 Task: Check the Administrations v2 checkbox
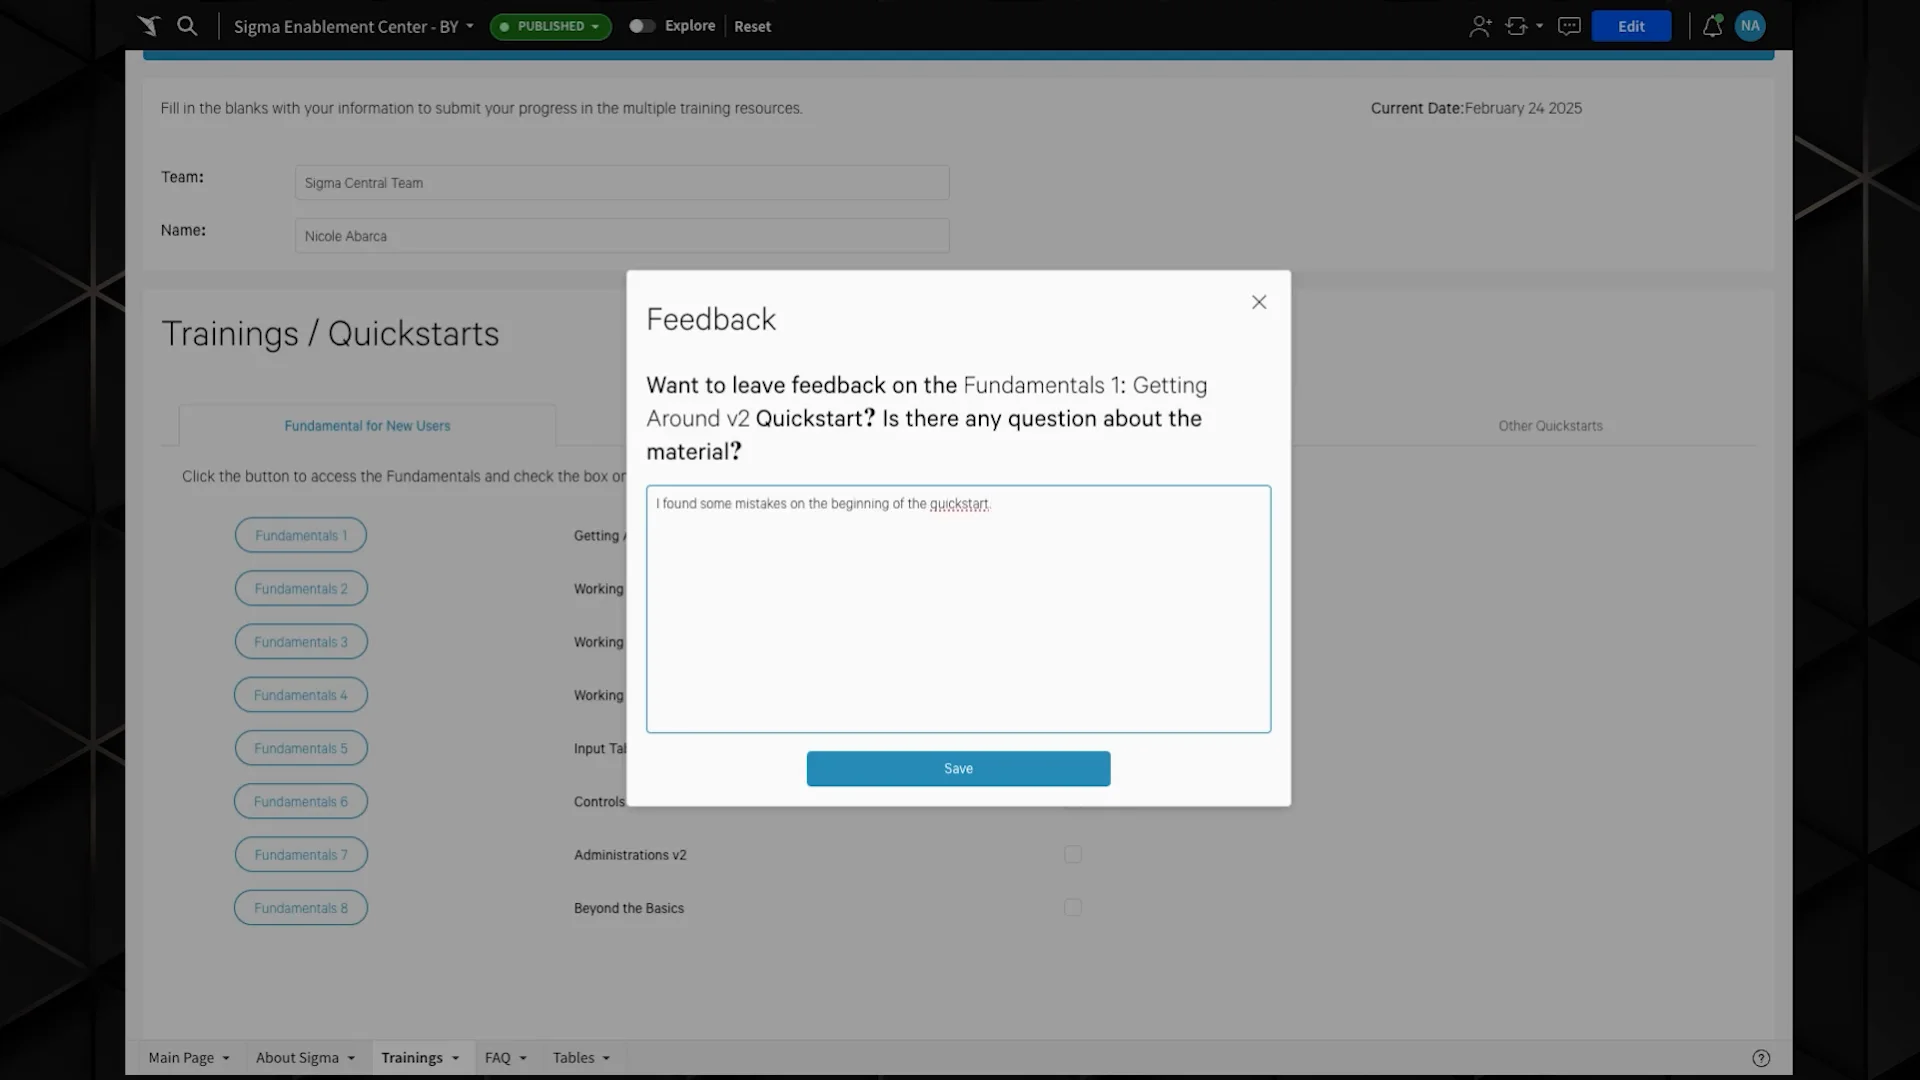(1073, 854)
